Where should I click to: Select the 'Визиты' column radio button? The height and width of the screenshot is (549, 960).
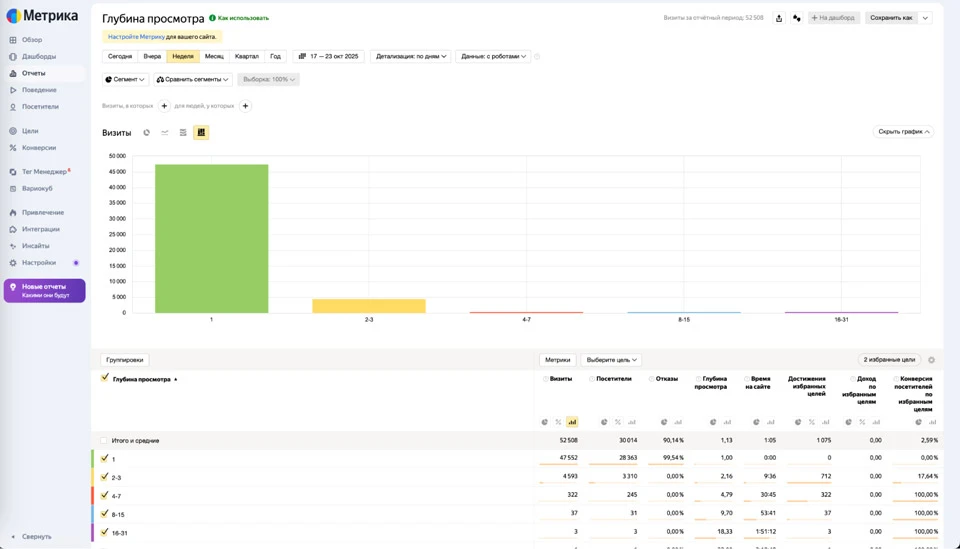(x=546, y=379)
